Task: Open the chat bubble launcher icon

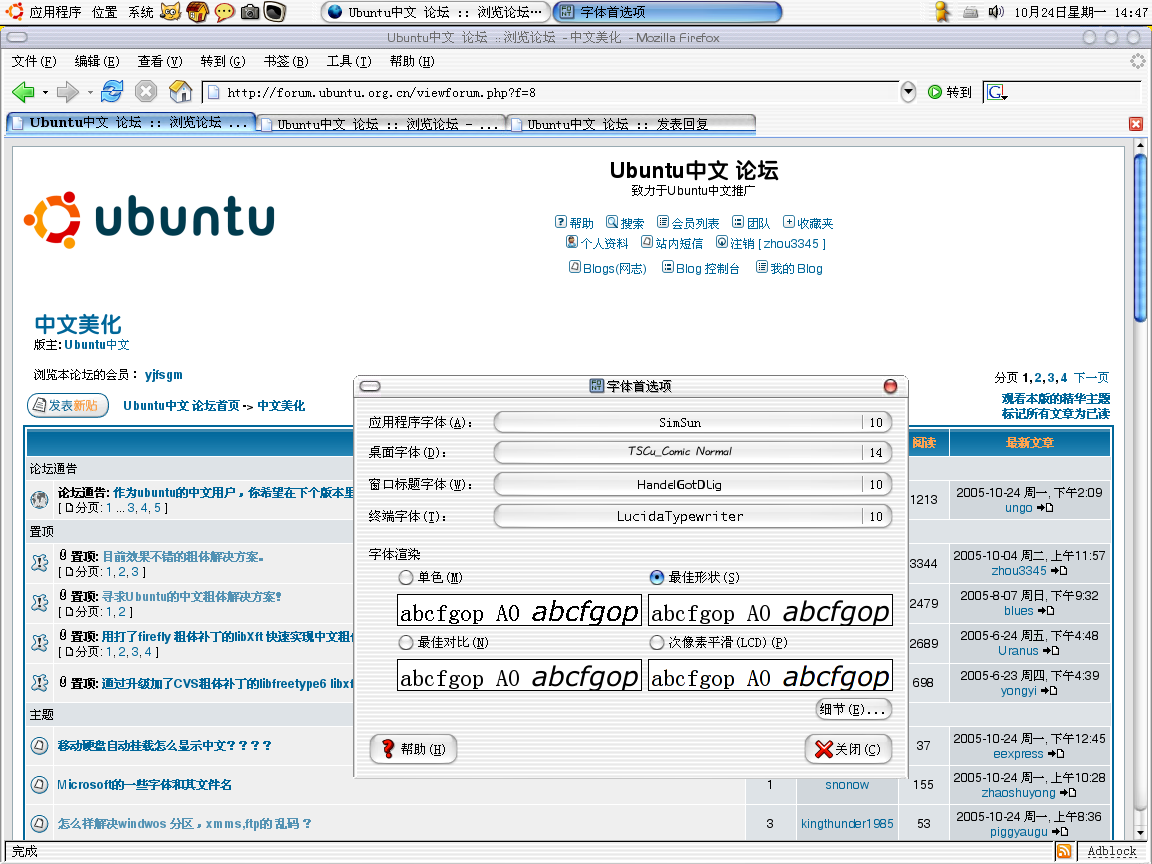Action: (x=224, y=12)
